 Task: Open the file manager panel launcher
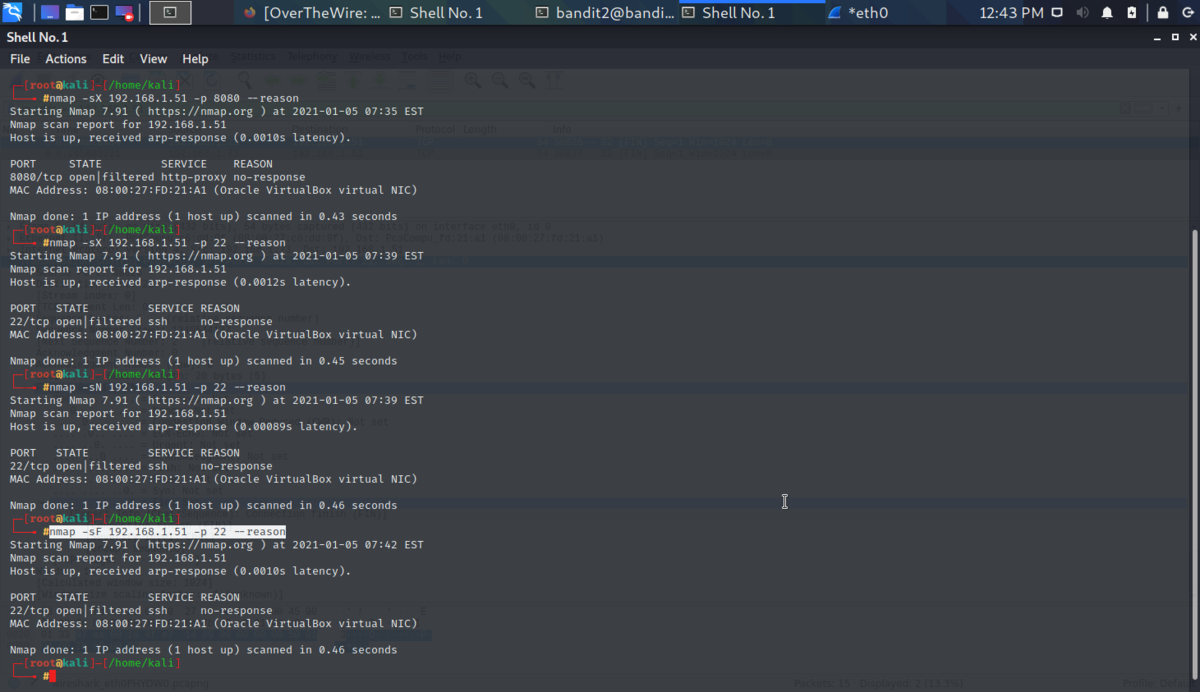click(75, 13)
